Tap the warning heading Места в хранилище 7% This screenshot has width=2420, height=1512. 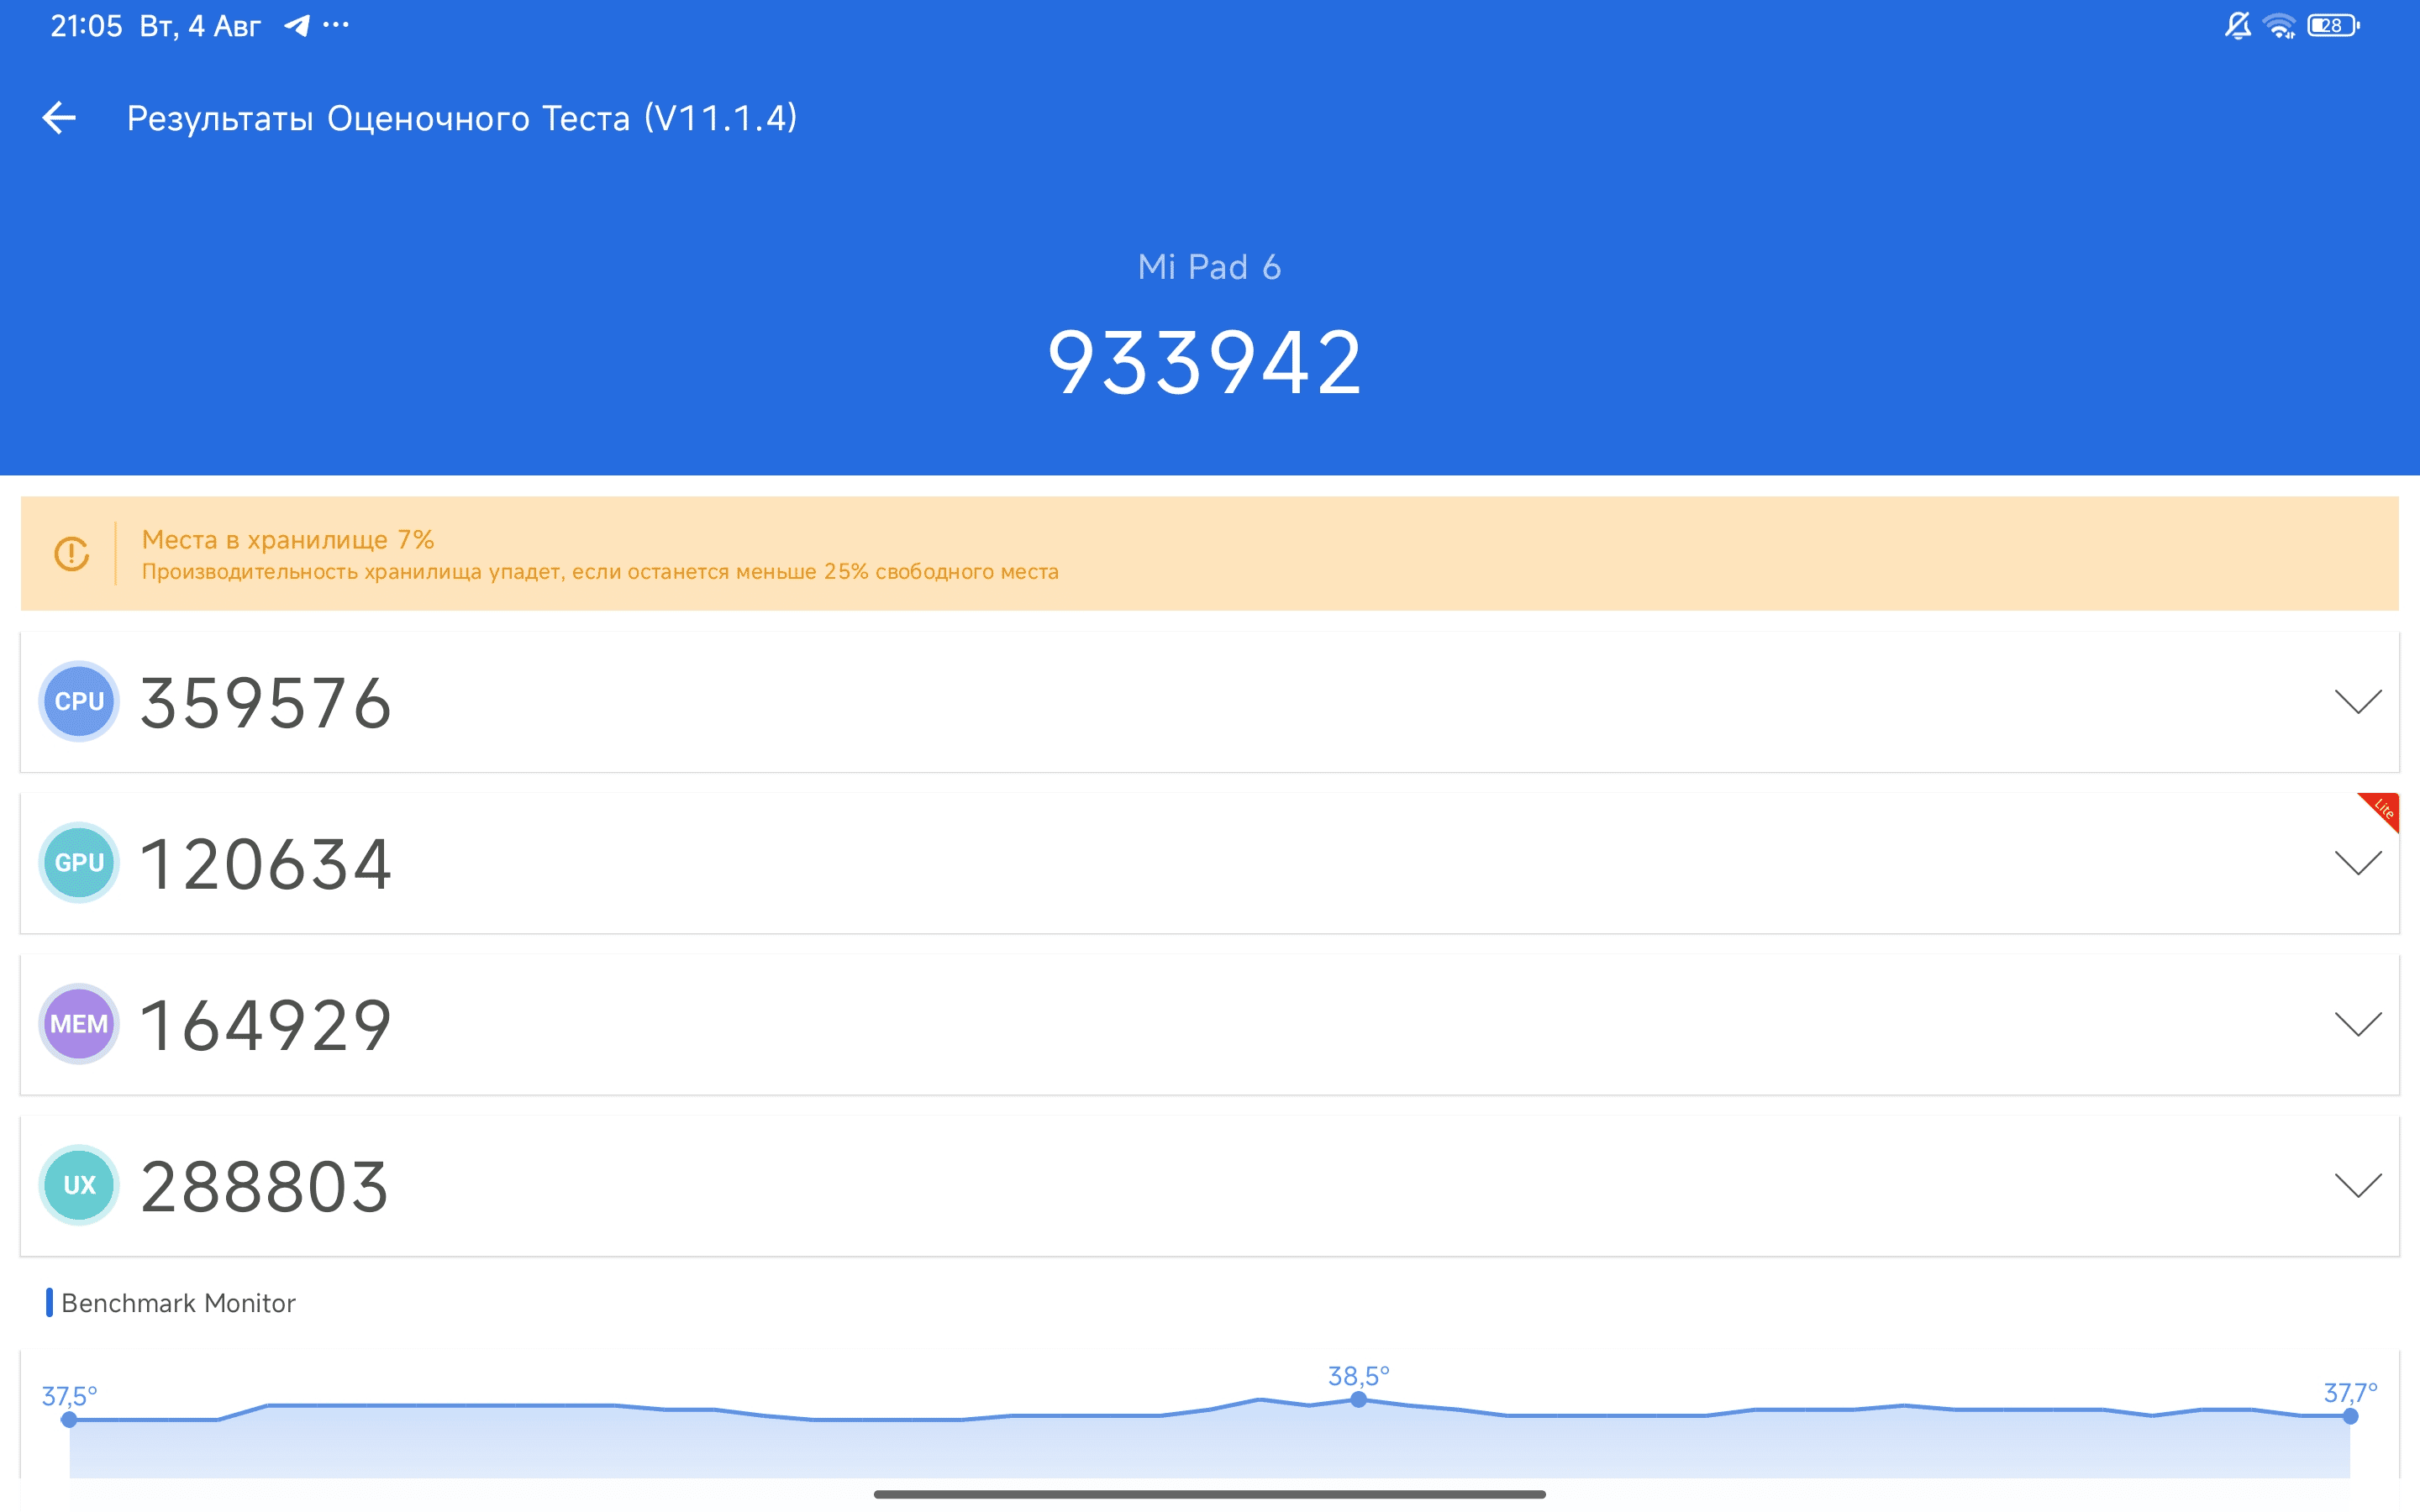tap(288, 540)
